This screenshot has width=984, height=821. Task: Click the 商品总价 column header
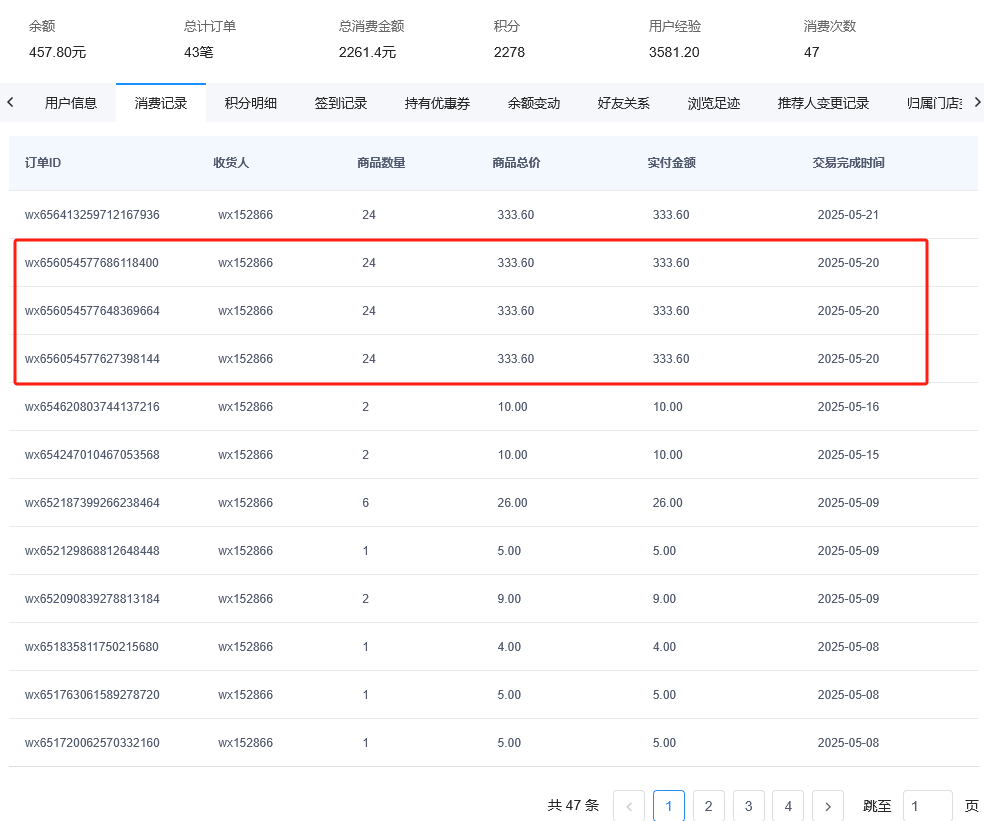click(516, 163)
